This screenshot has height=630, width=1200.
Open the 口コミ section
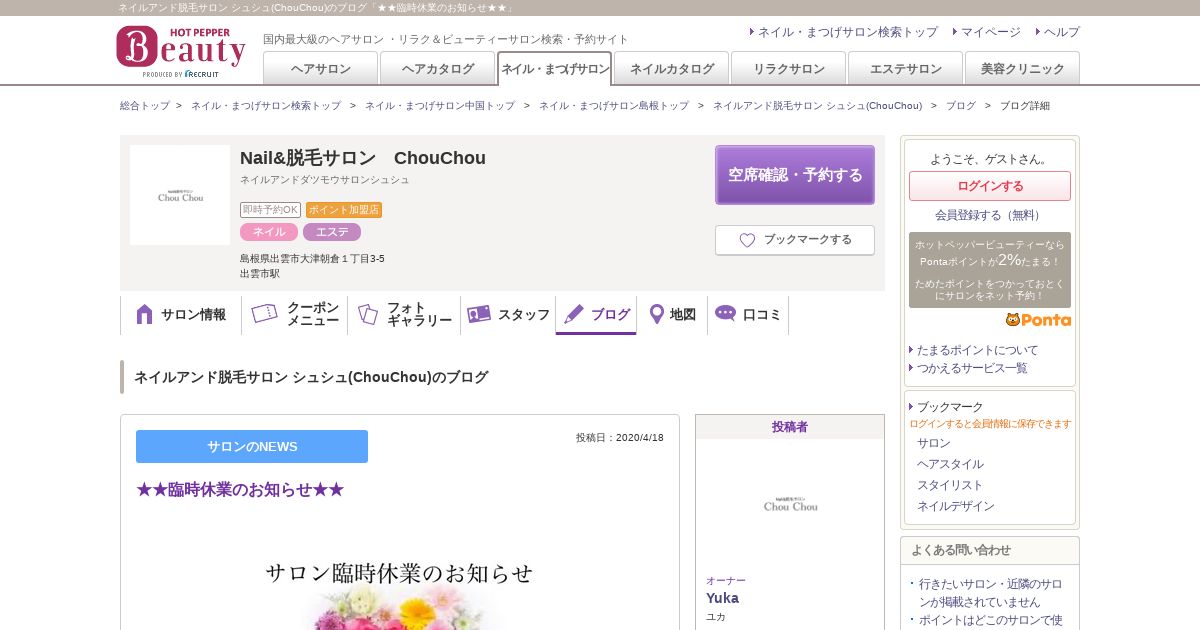(748, 315)
